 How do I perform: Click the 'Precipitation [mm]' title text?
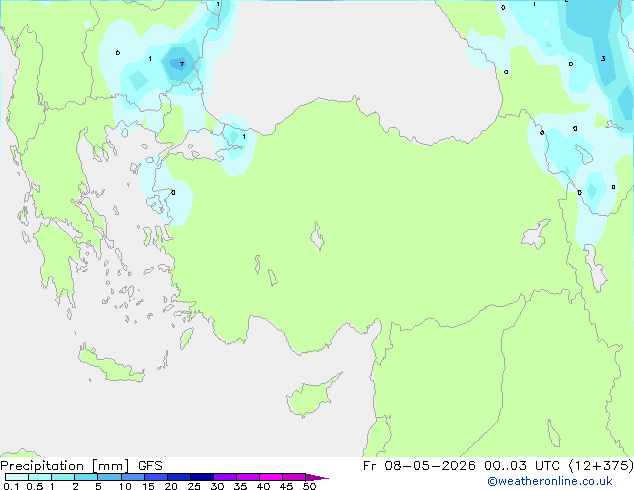(x=65, y=466)
